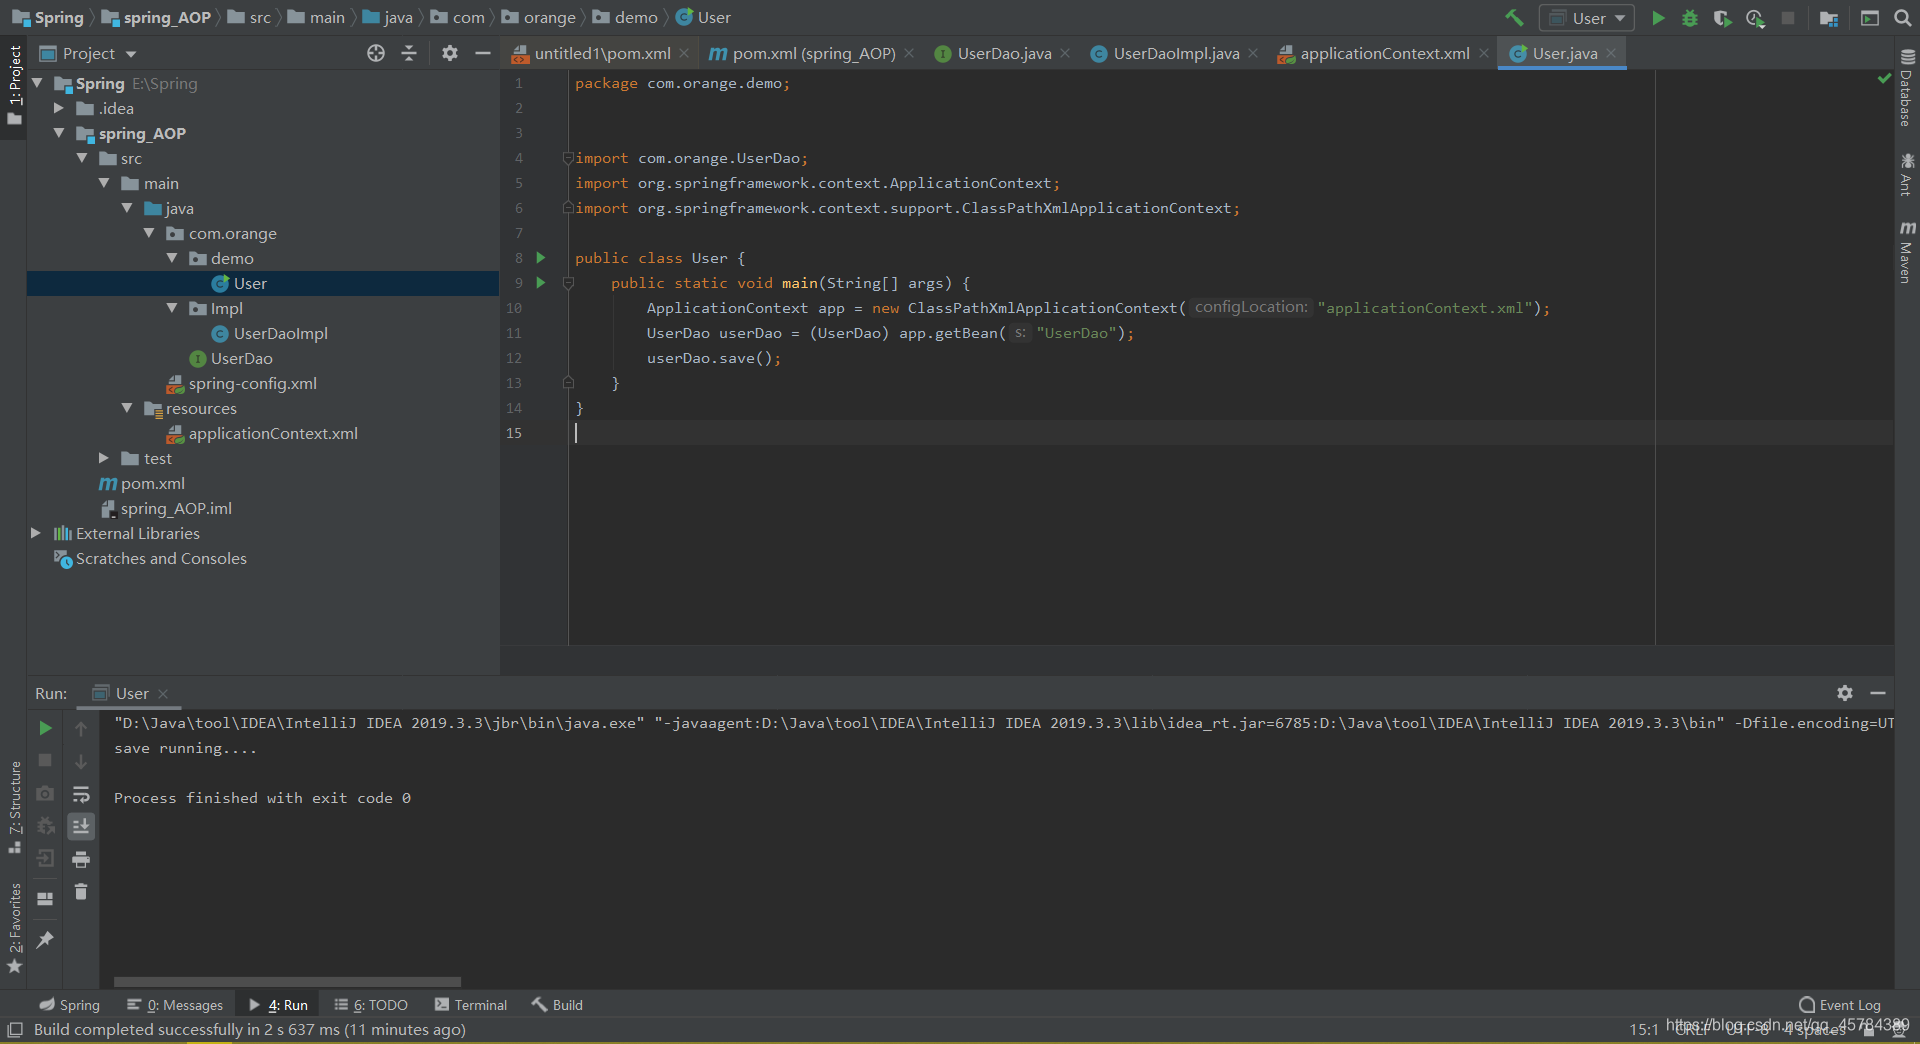
Task: Close the User.java editor tab
Action: tap(1611, 54)
